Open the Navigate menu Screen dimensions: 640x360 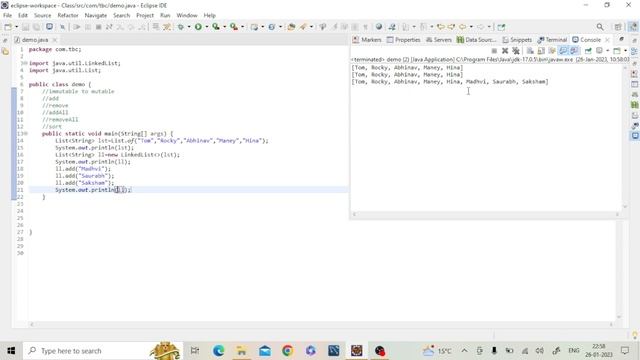96,16
